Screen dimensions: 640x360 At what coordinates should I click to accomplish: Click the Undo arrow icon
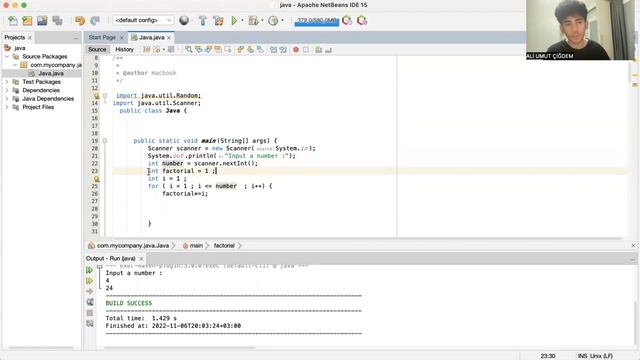(80, 20)
